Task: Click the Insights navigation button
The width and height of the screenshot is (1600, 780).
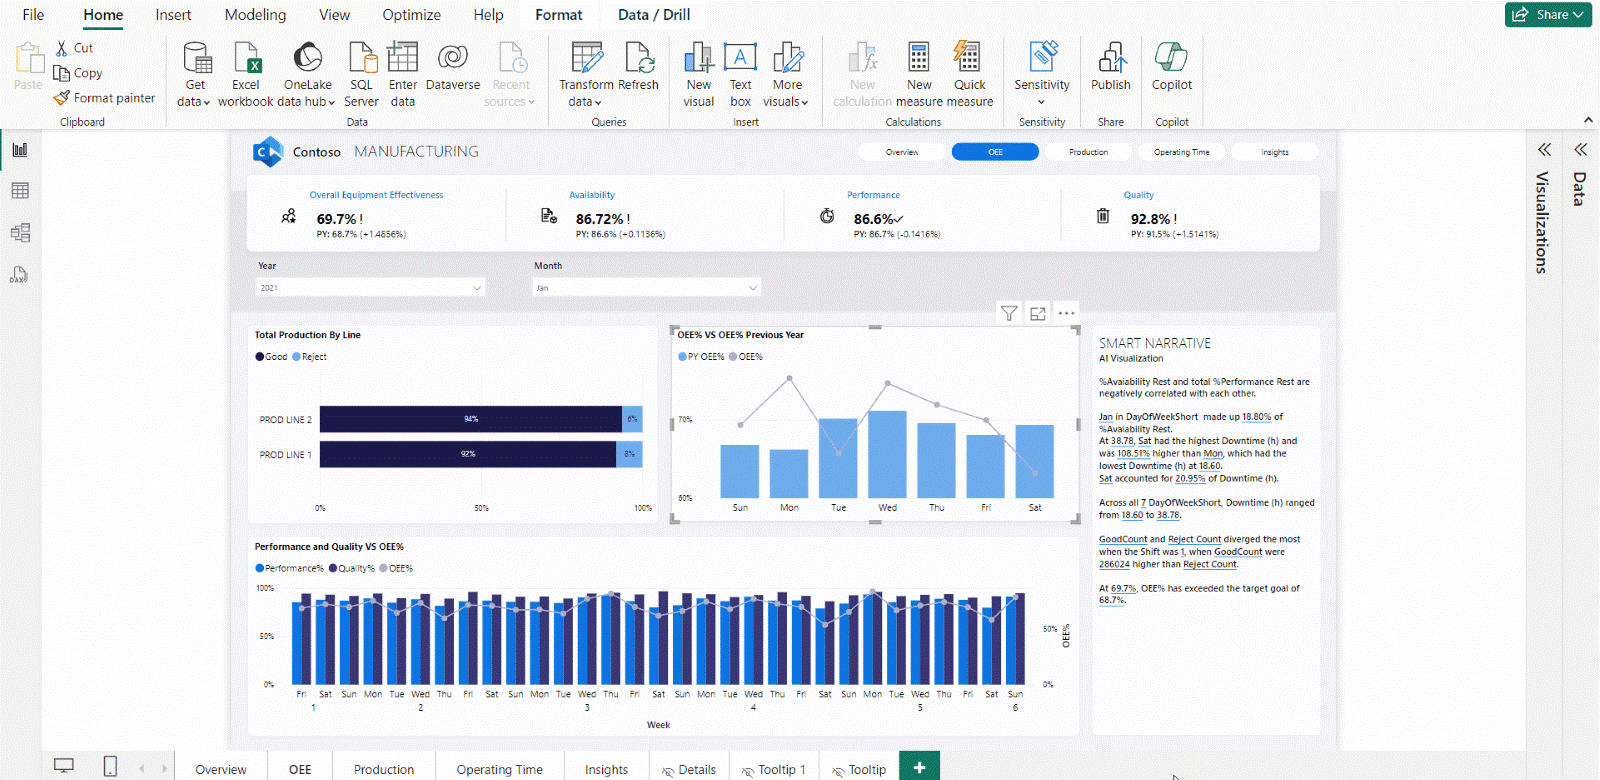Action: pyautogui.click(x=1274, y=152)
